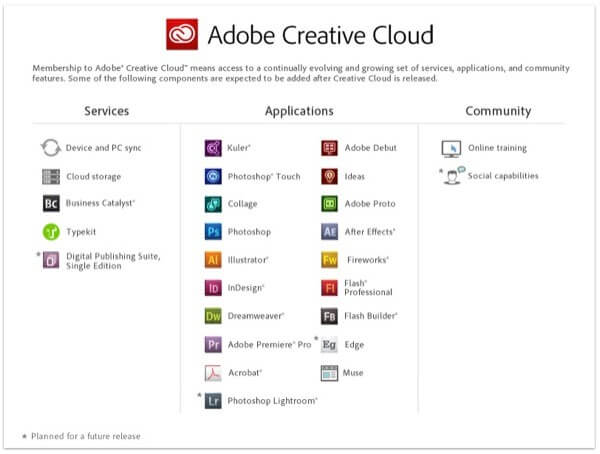Open the Illustrator Ai icon

click(x=213, y=260)
